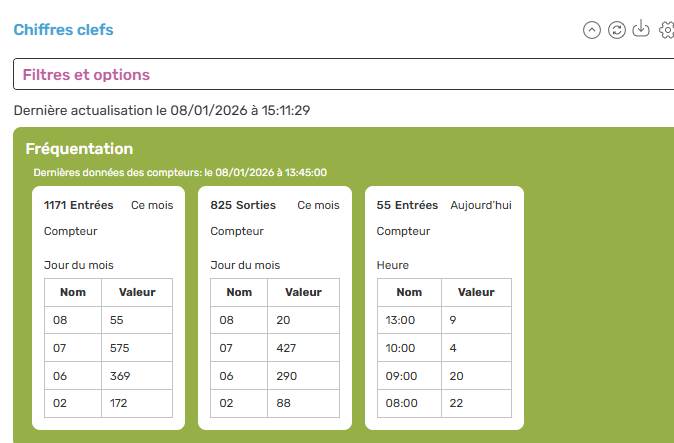Sort by Nom in the 1171 Entrées table

tap(73, 292)
